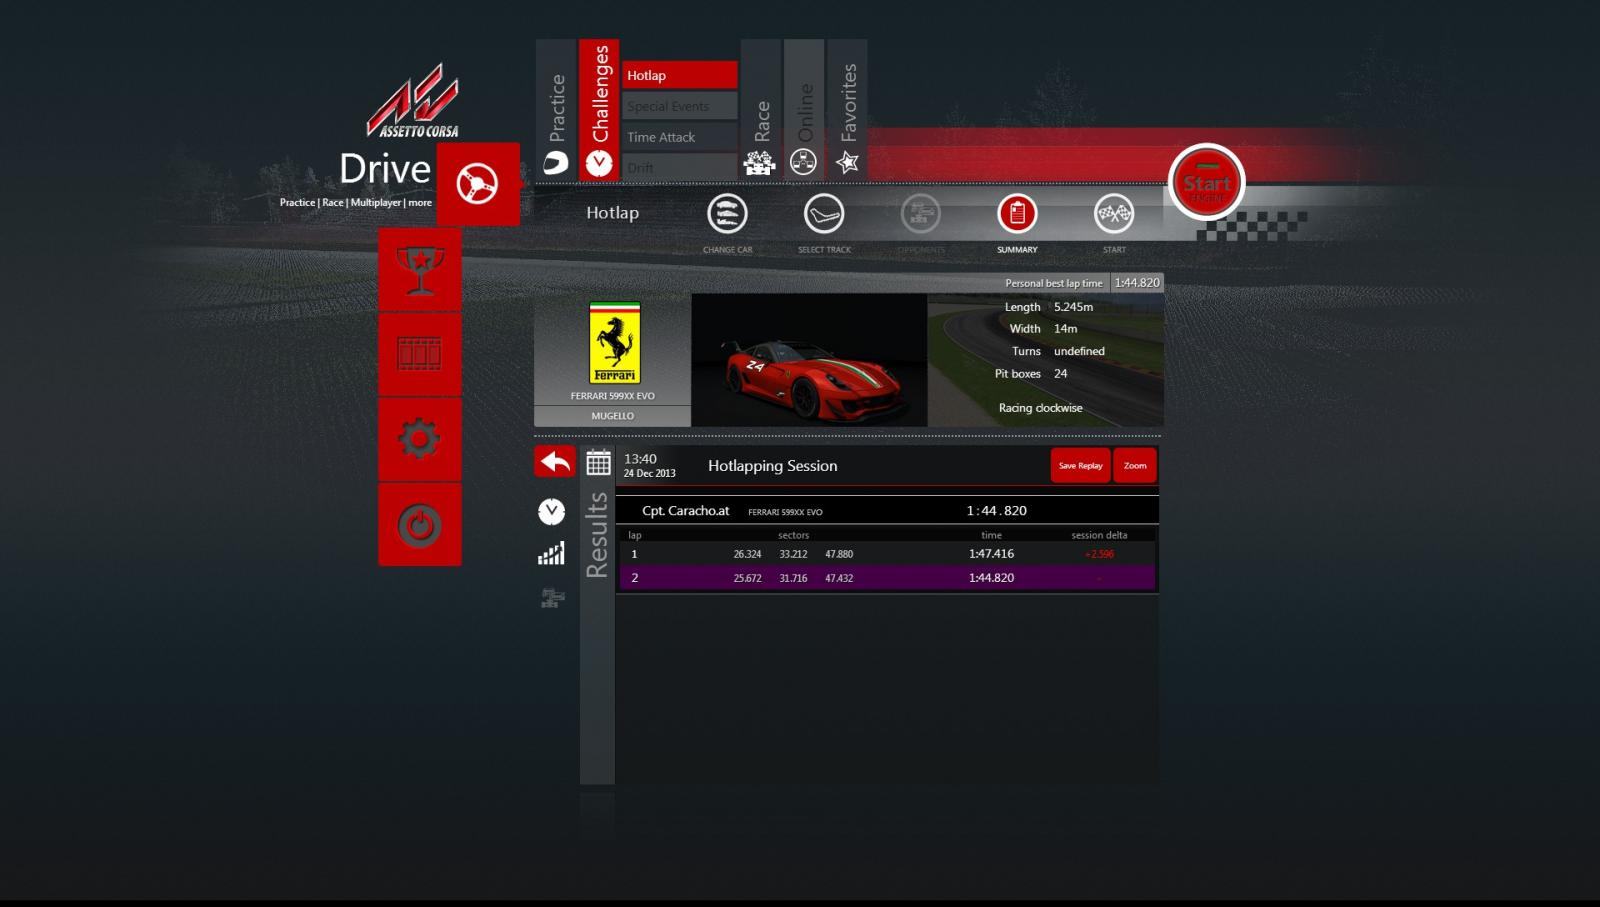Click the Practice | Race | Multiplayer subtitle
The image size is (1600, 907).
[x=356, y=203]
